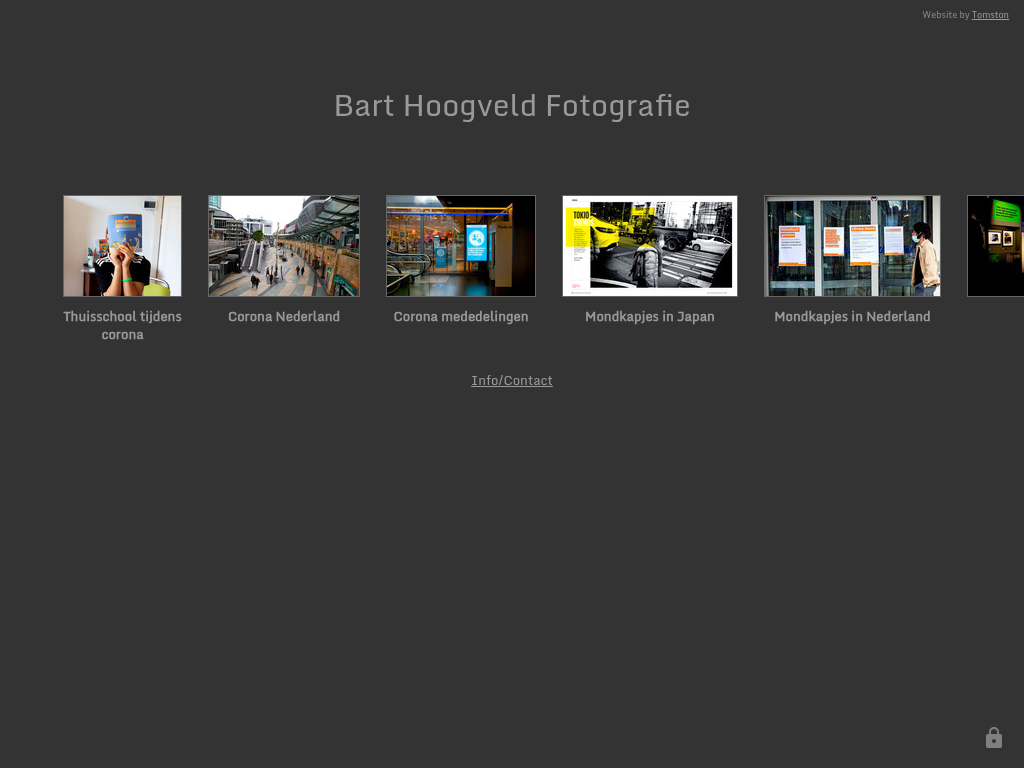Screen dimensions: 1024x768
Task: Click the Corona mededelingen caption text
Action: point(461,316)
